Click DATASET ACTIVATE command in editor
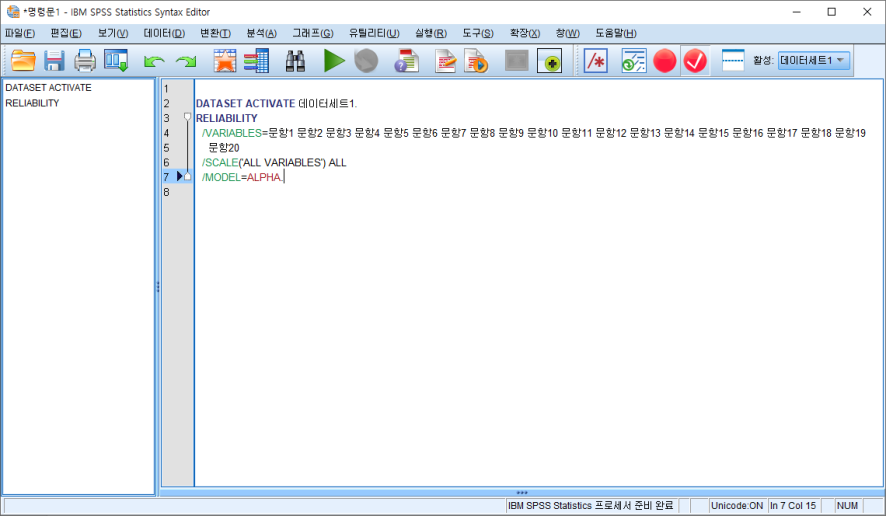 click(245, 103)
